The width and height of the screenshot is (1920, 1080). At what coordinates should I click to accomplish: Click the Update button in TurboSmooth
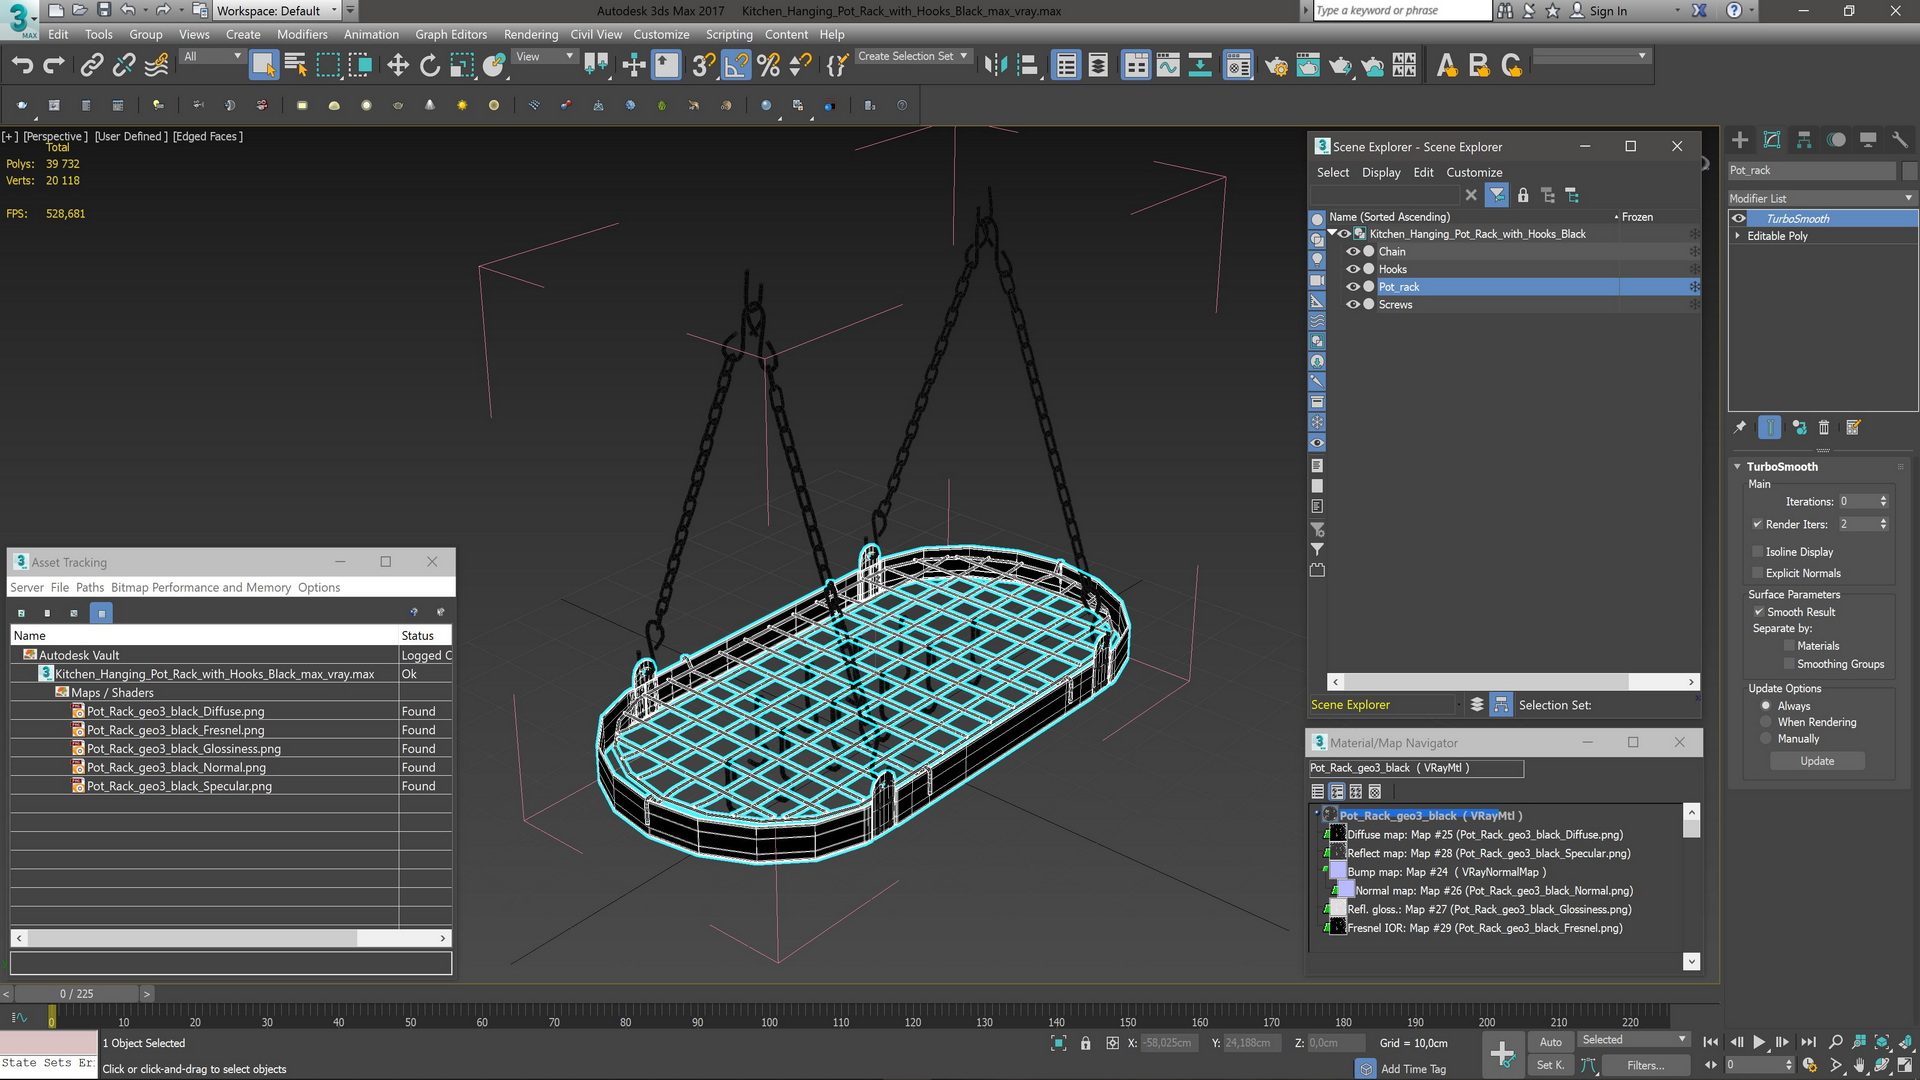tap(1817, 761)
